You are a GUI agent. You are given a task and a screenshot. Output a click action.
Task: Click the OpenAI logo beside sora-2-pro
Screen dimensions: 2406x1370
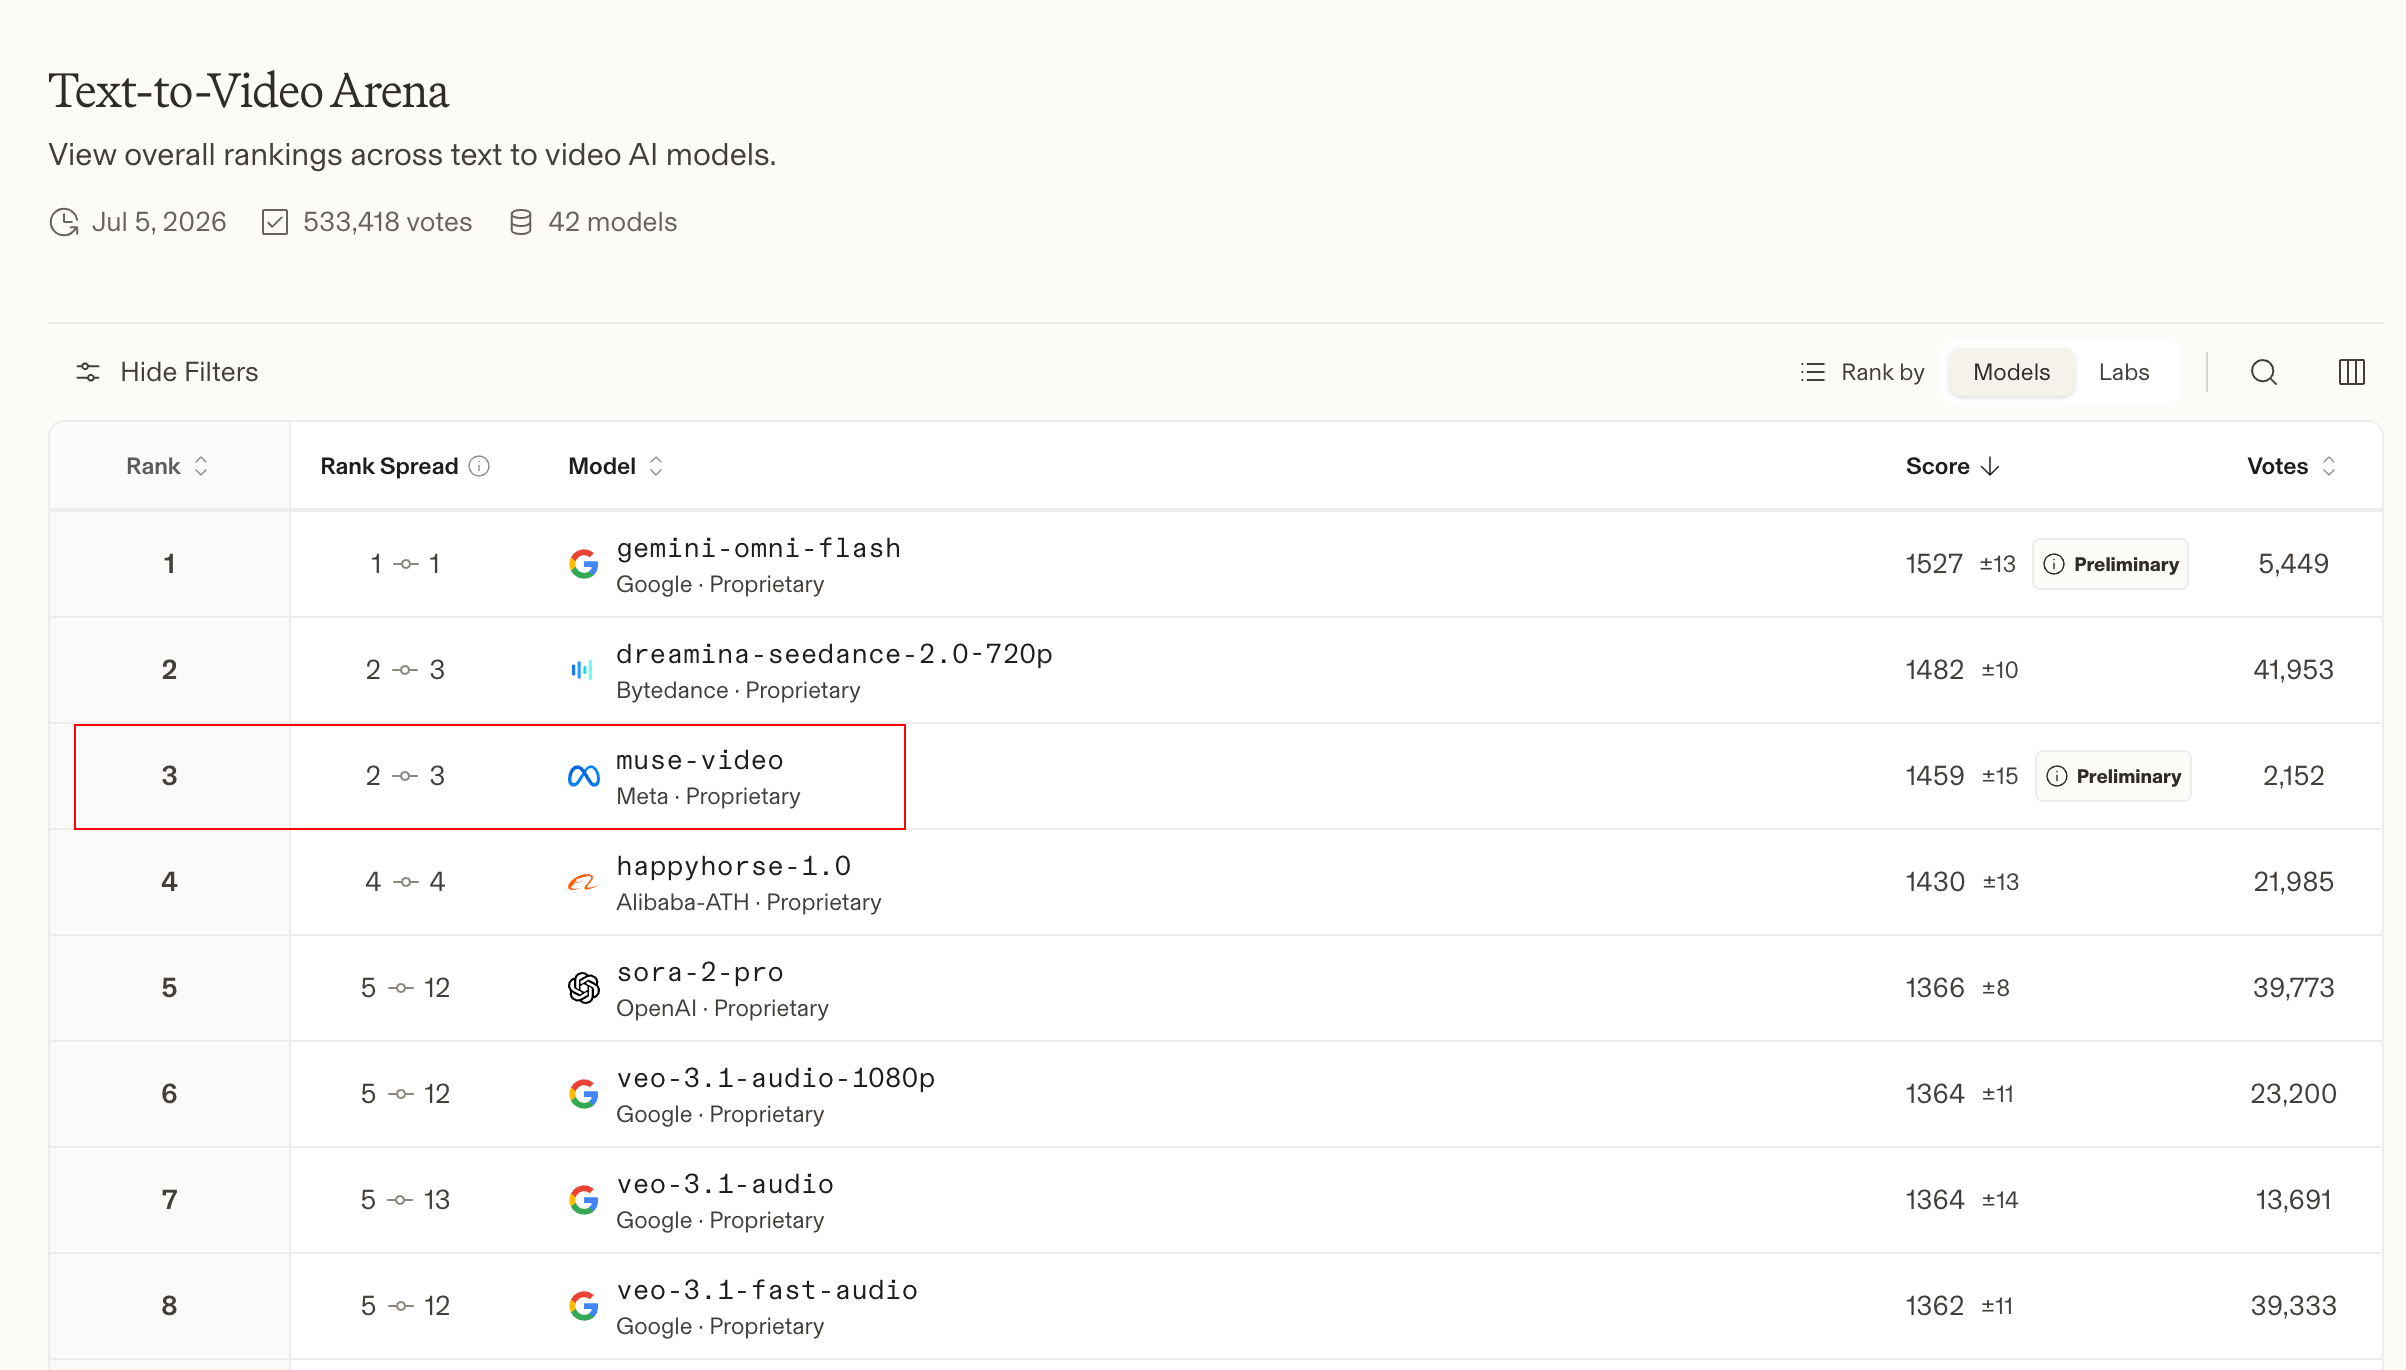[584, 988]
